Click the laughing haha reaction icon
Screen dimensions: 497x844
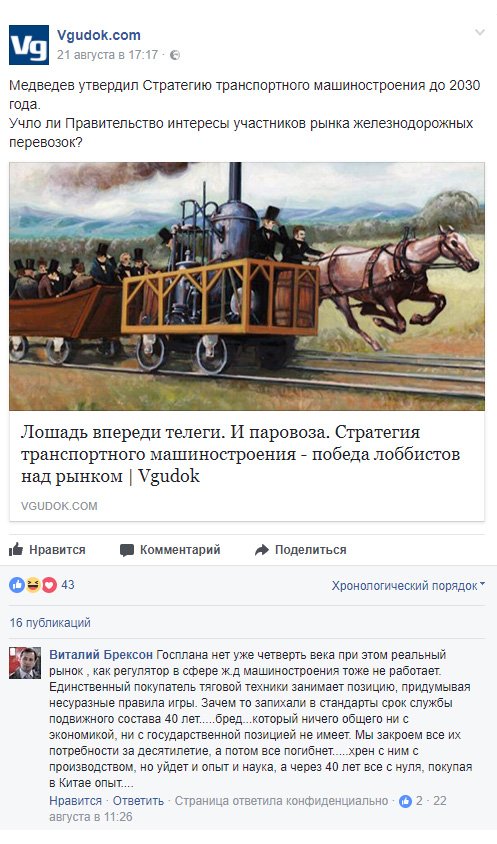pos(33,585)
